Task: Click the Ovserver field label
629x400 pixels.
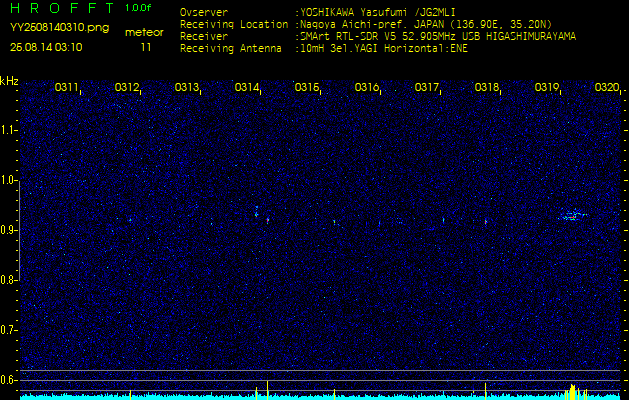Action: click(204, 12)
